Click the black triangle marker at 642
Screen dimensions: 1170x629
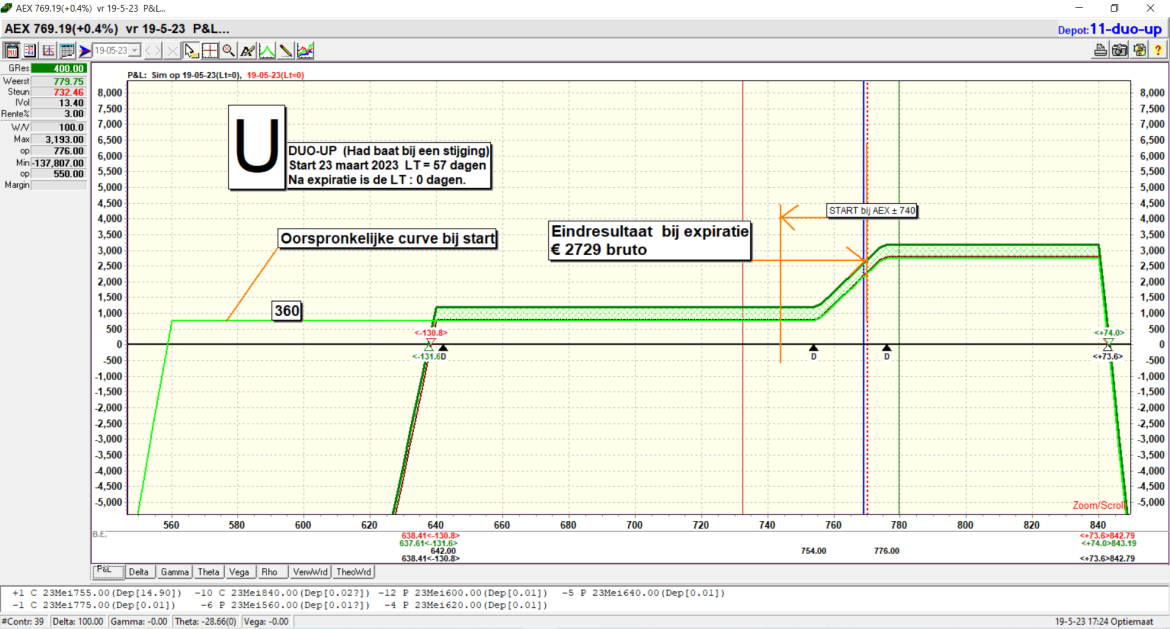pyautogui.click(x=443, y=348)
